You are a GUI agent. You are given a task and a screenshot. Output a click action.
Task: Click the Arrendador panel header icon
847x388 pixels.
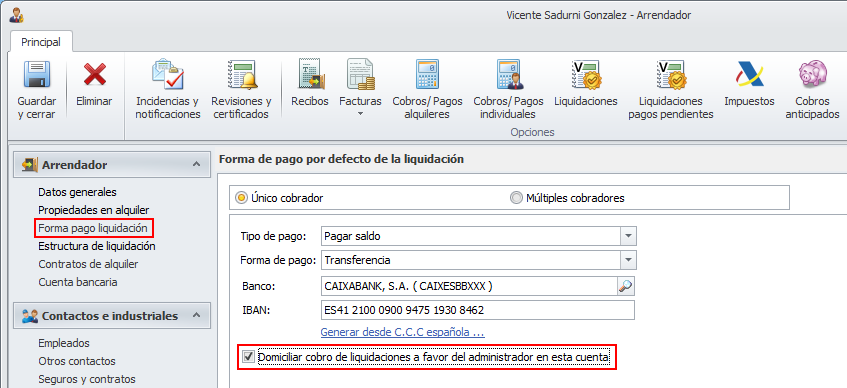29,165
